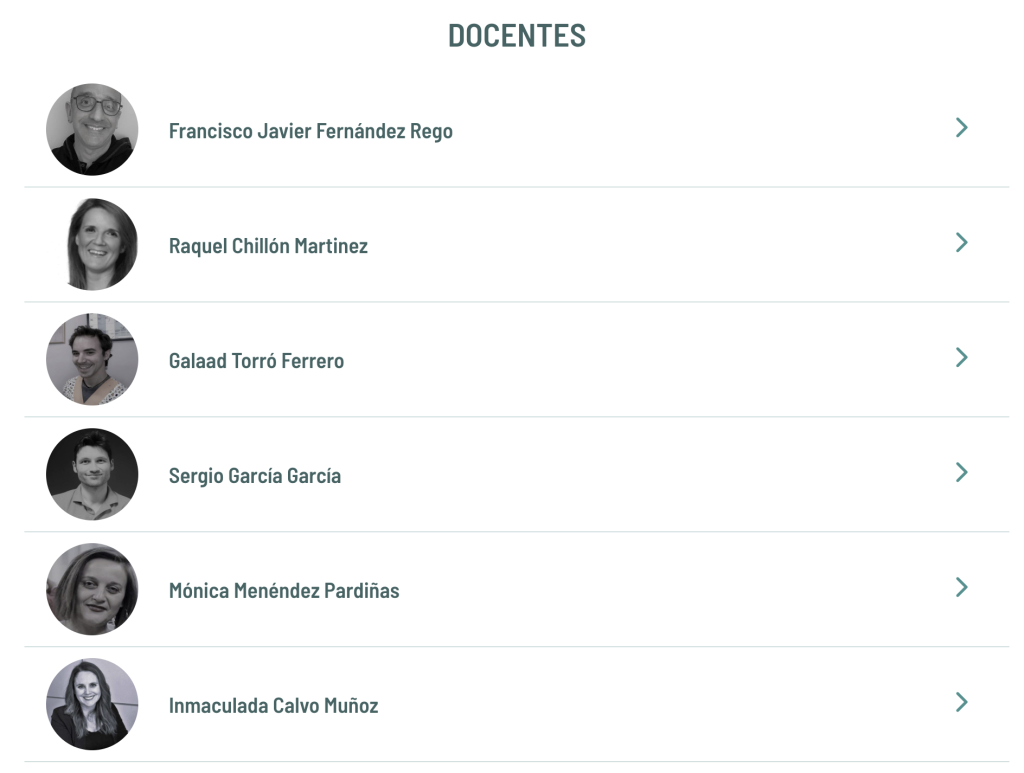Select Galaad Torró Ferrero's profile picture

tap(92, 359)
